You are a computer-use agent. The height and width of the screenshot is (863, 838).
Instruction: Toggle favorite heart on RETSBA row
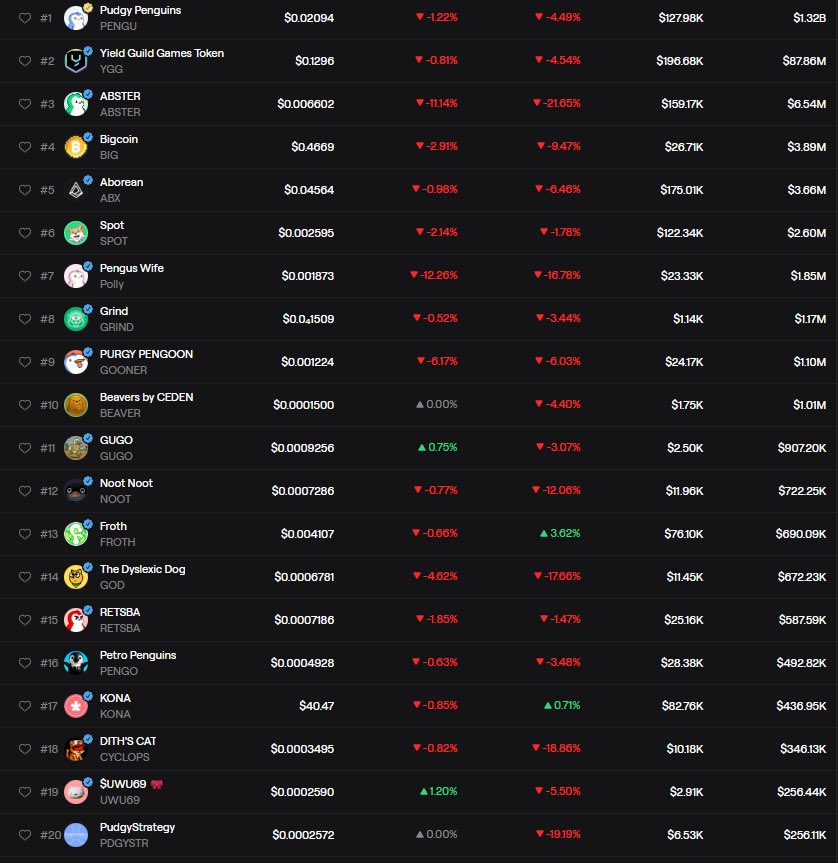coord(25,620)
